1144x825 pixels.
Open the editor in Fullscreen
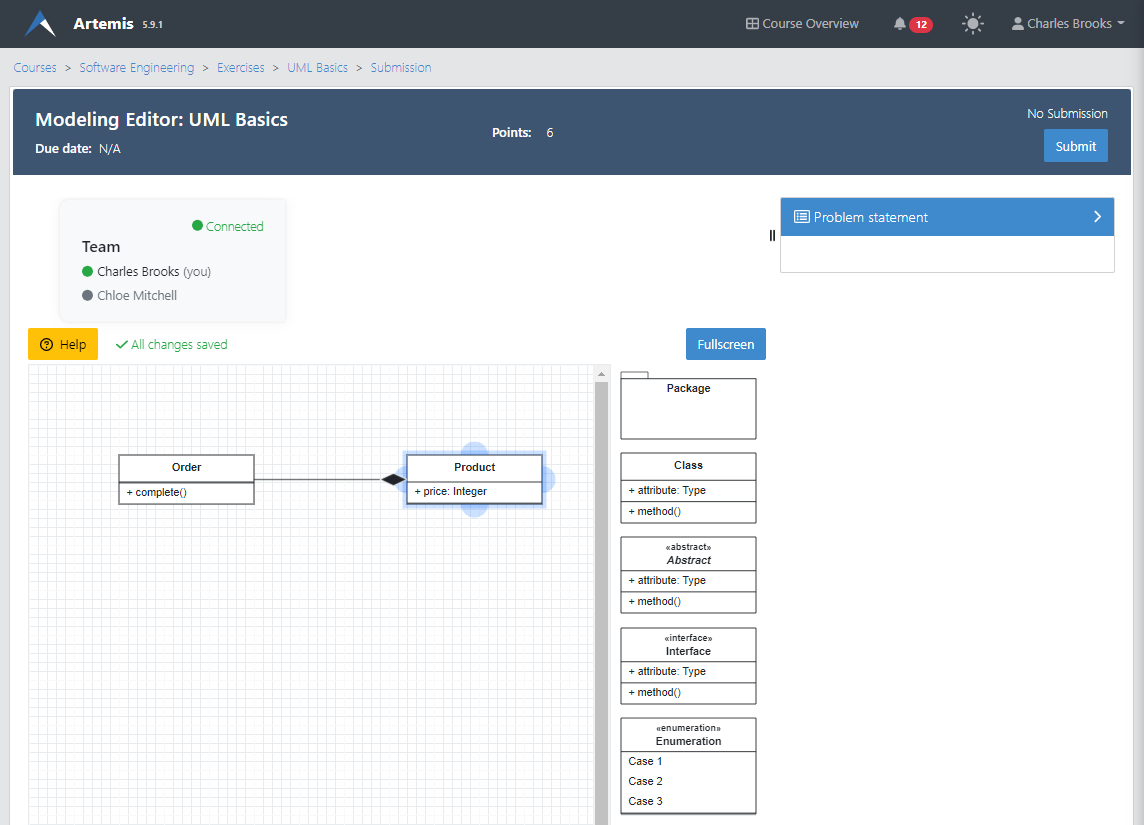point(725,344)
